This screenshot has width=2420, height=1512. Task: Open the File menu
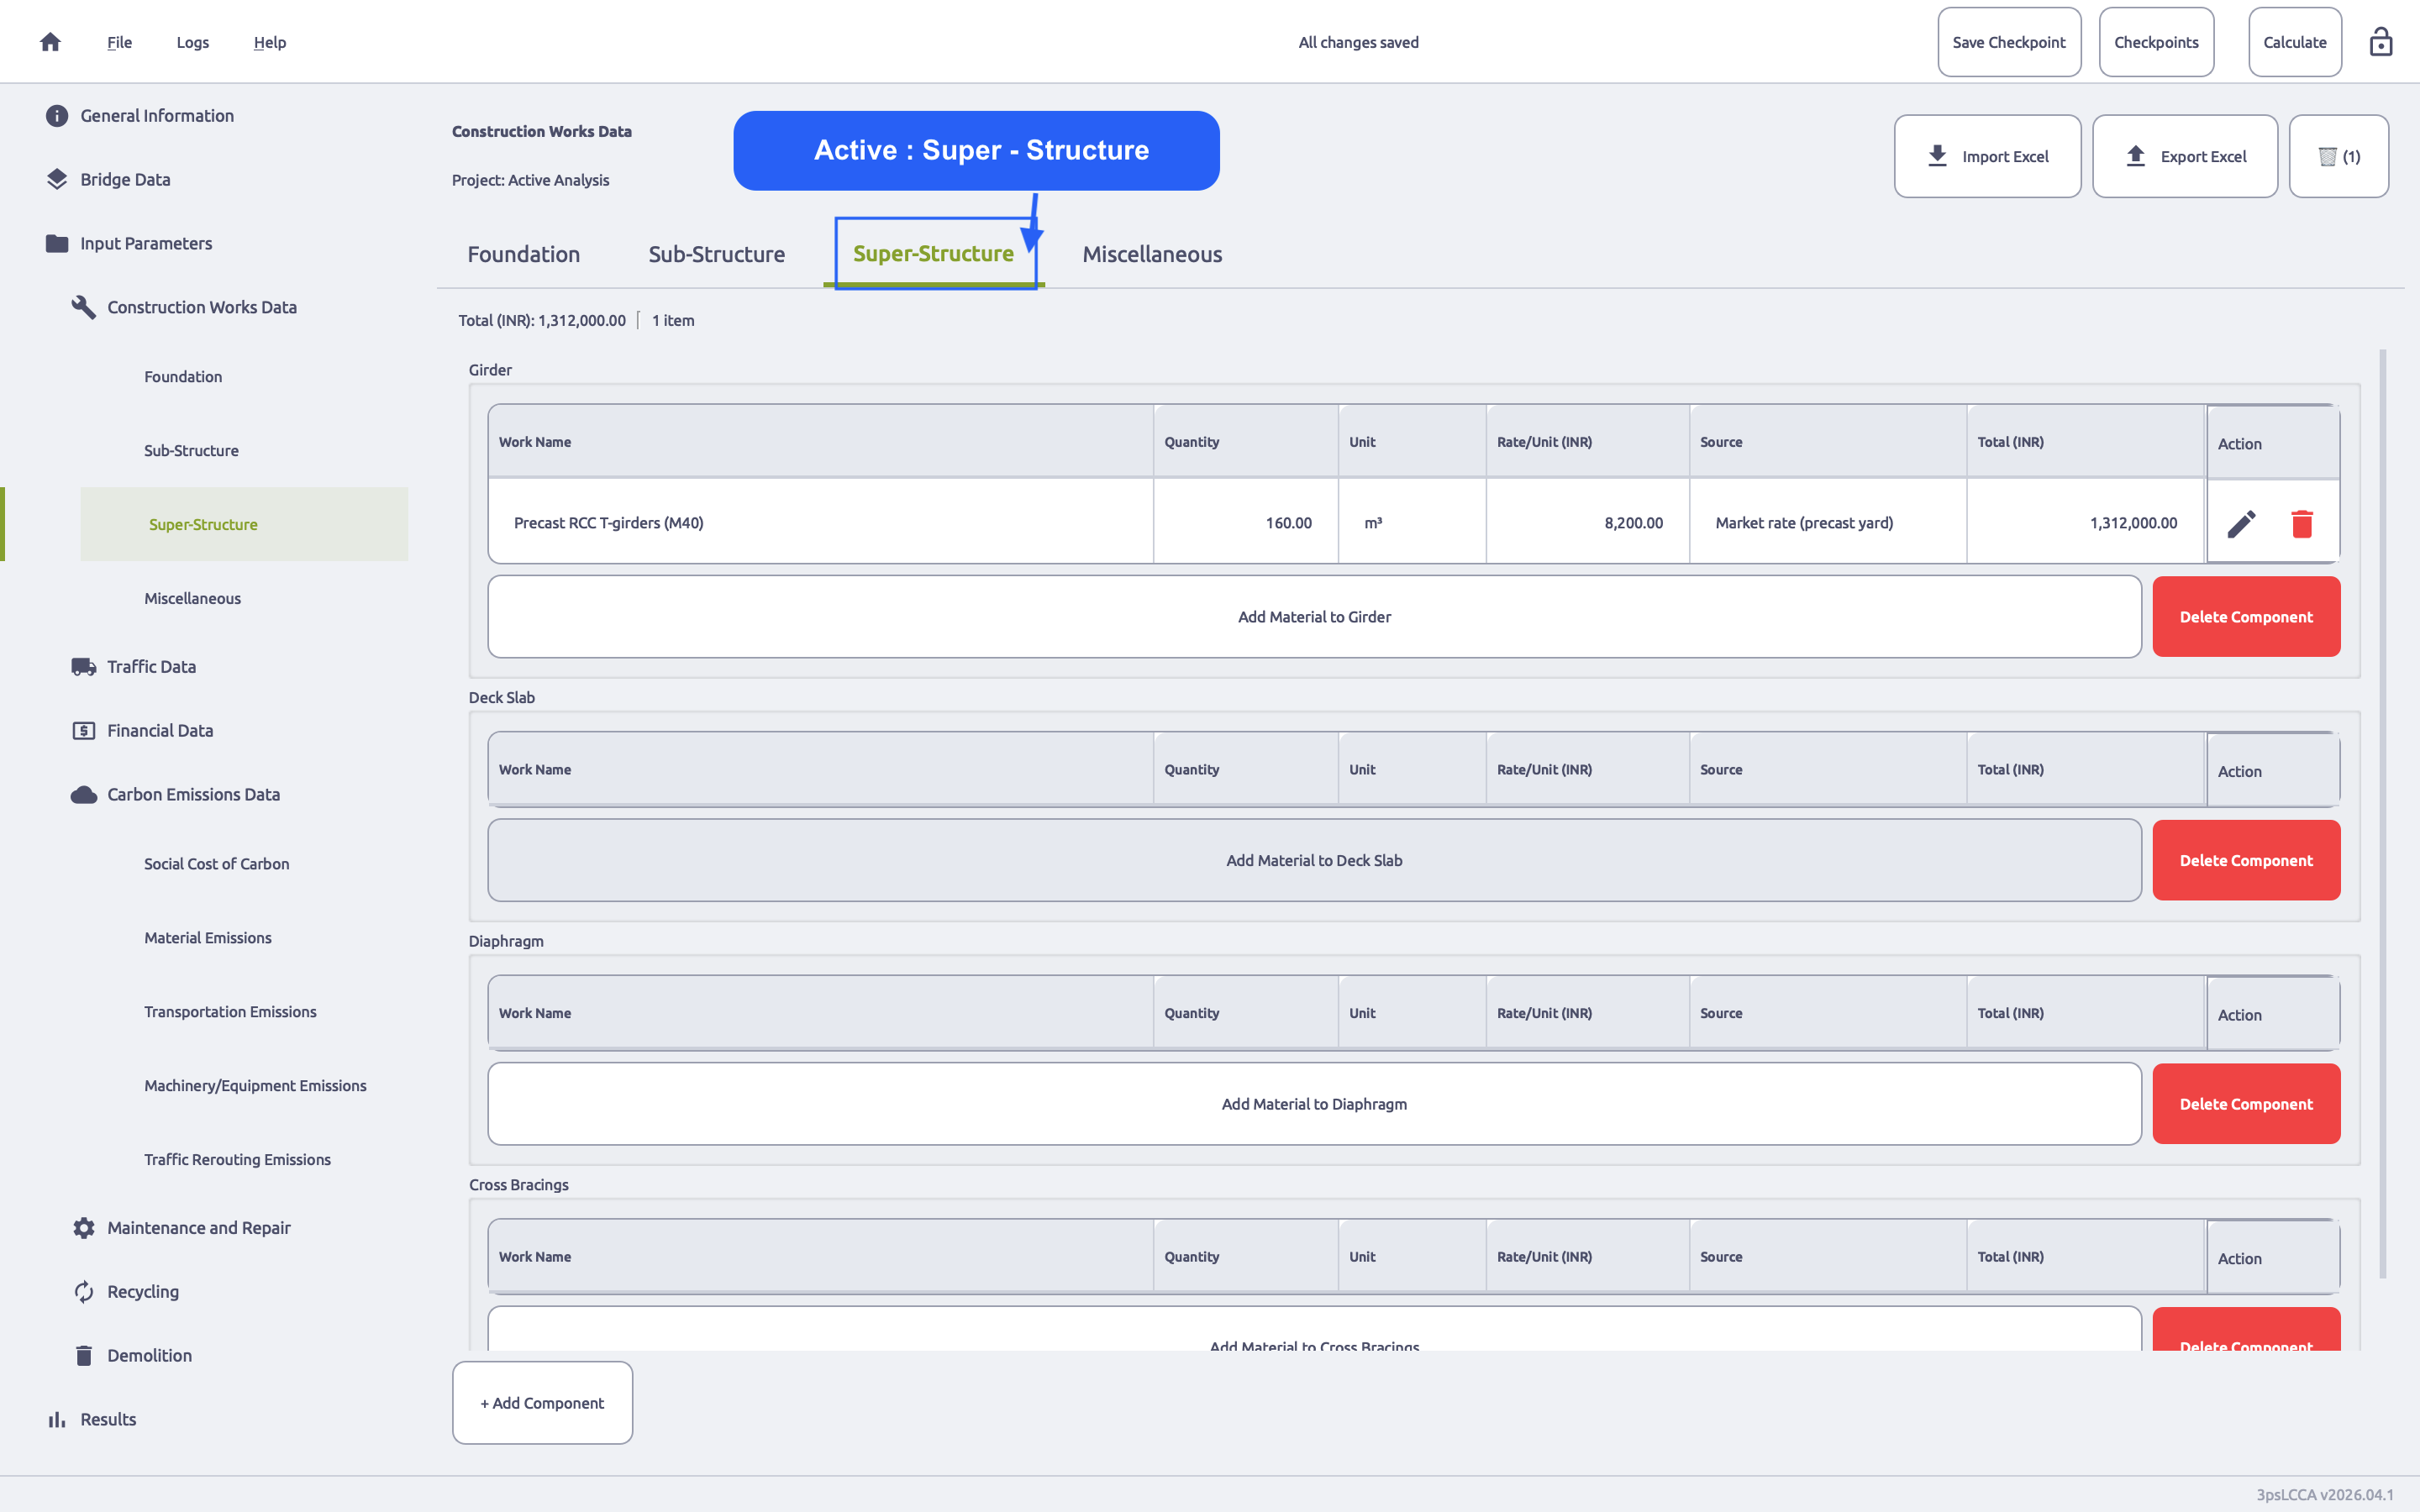point(120,42)
